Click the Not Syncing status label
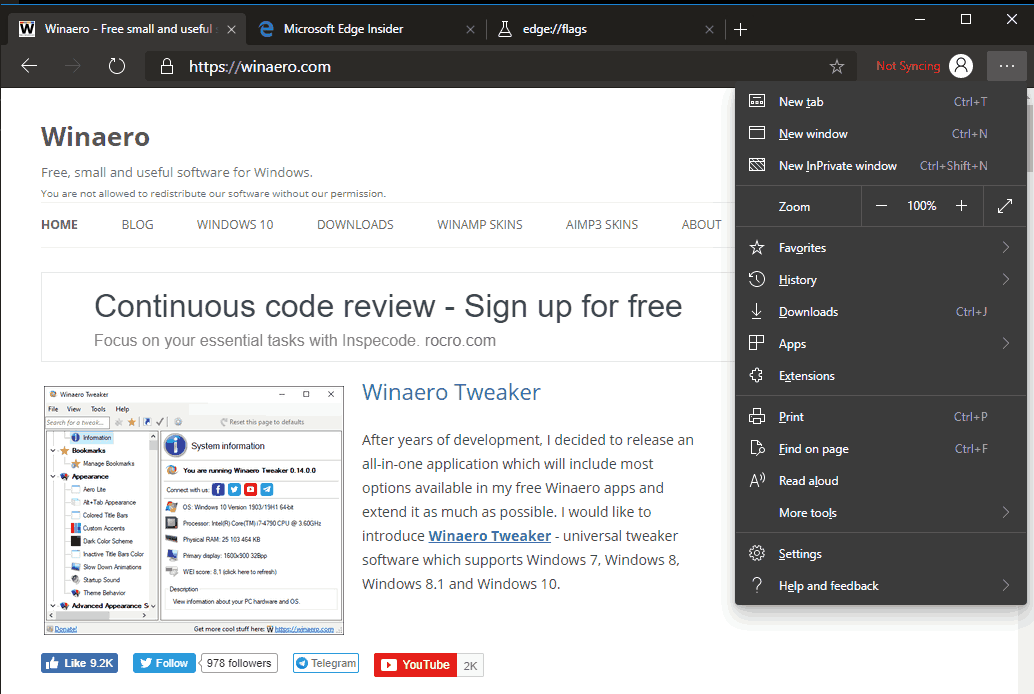Image resolution: width=1034 pixels, height=694 pixels. [x=908, y=66]
